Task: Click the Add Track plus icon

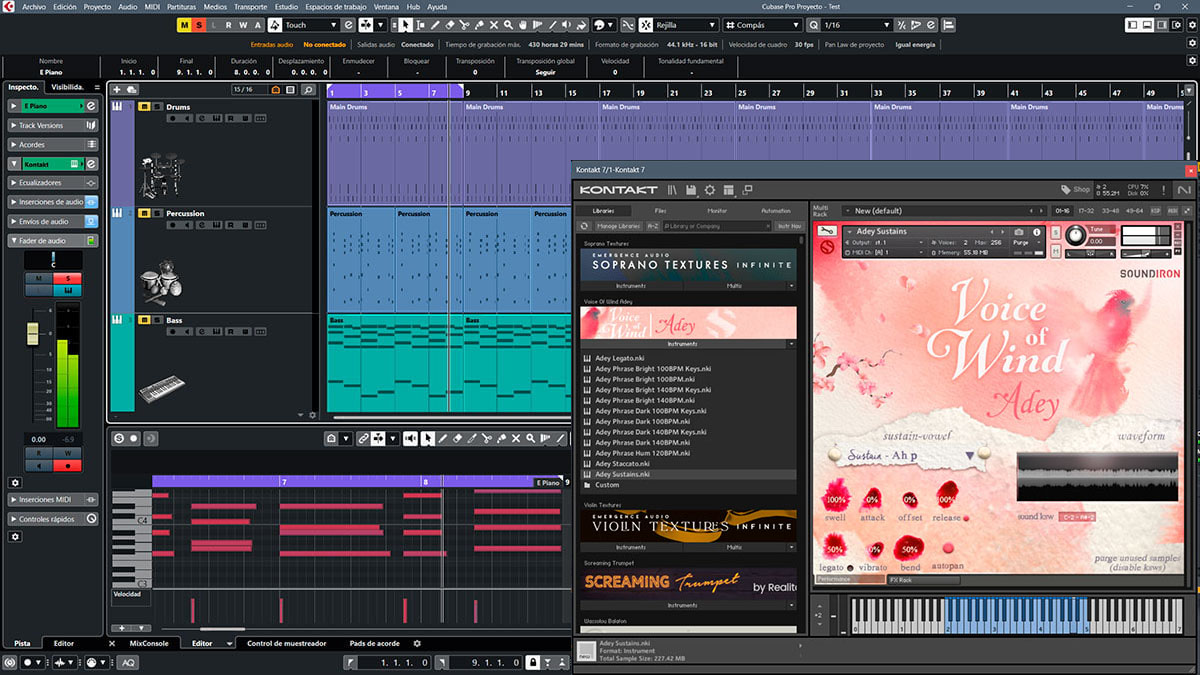Action: pyautogui.click(x=117, y=89)
